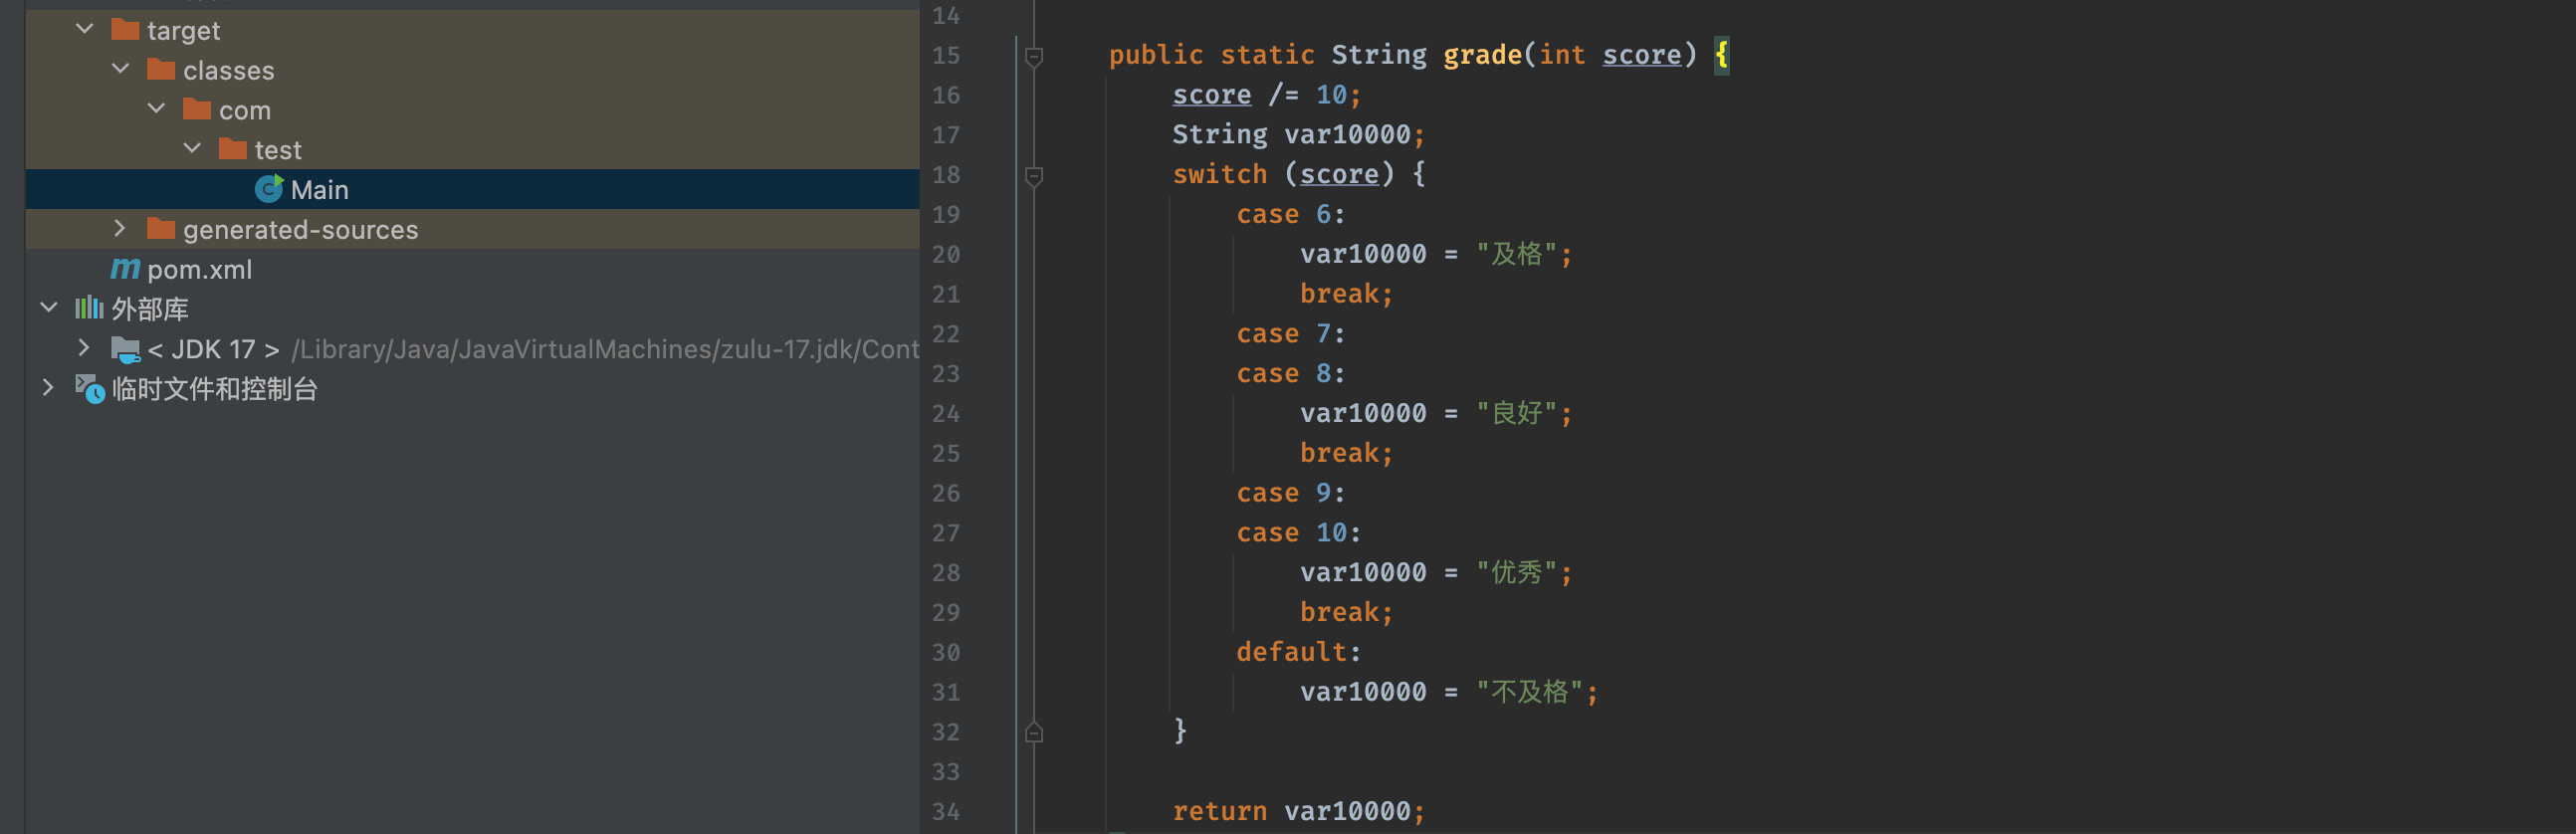Image resolution: width=2576 pixels, height=834 pixels.
Task: Click 'case 9:' label
Action: (1290, 492)
